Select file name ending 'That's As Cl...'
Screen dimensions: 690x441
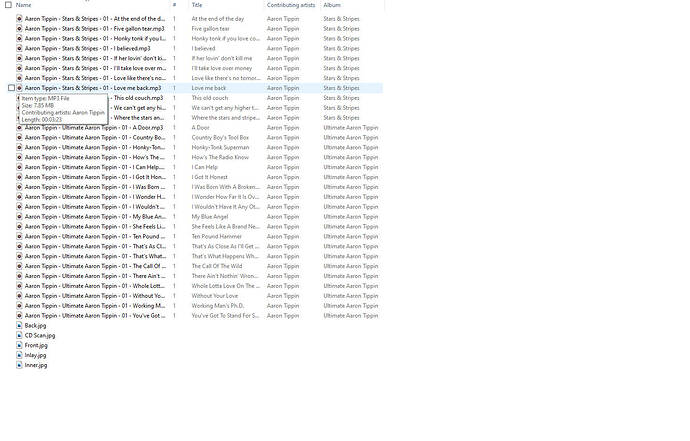coord(95,246)
